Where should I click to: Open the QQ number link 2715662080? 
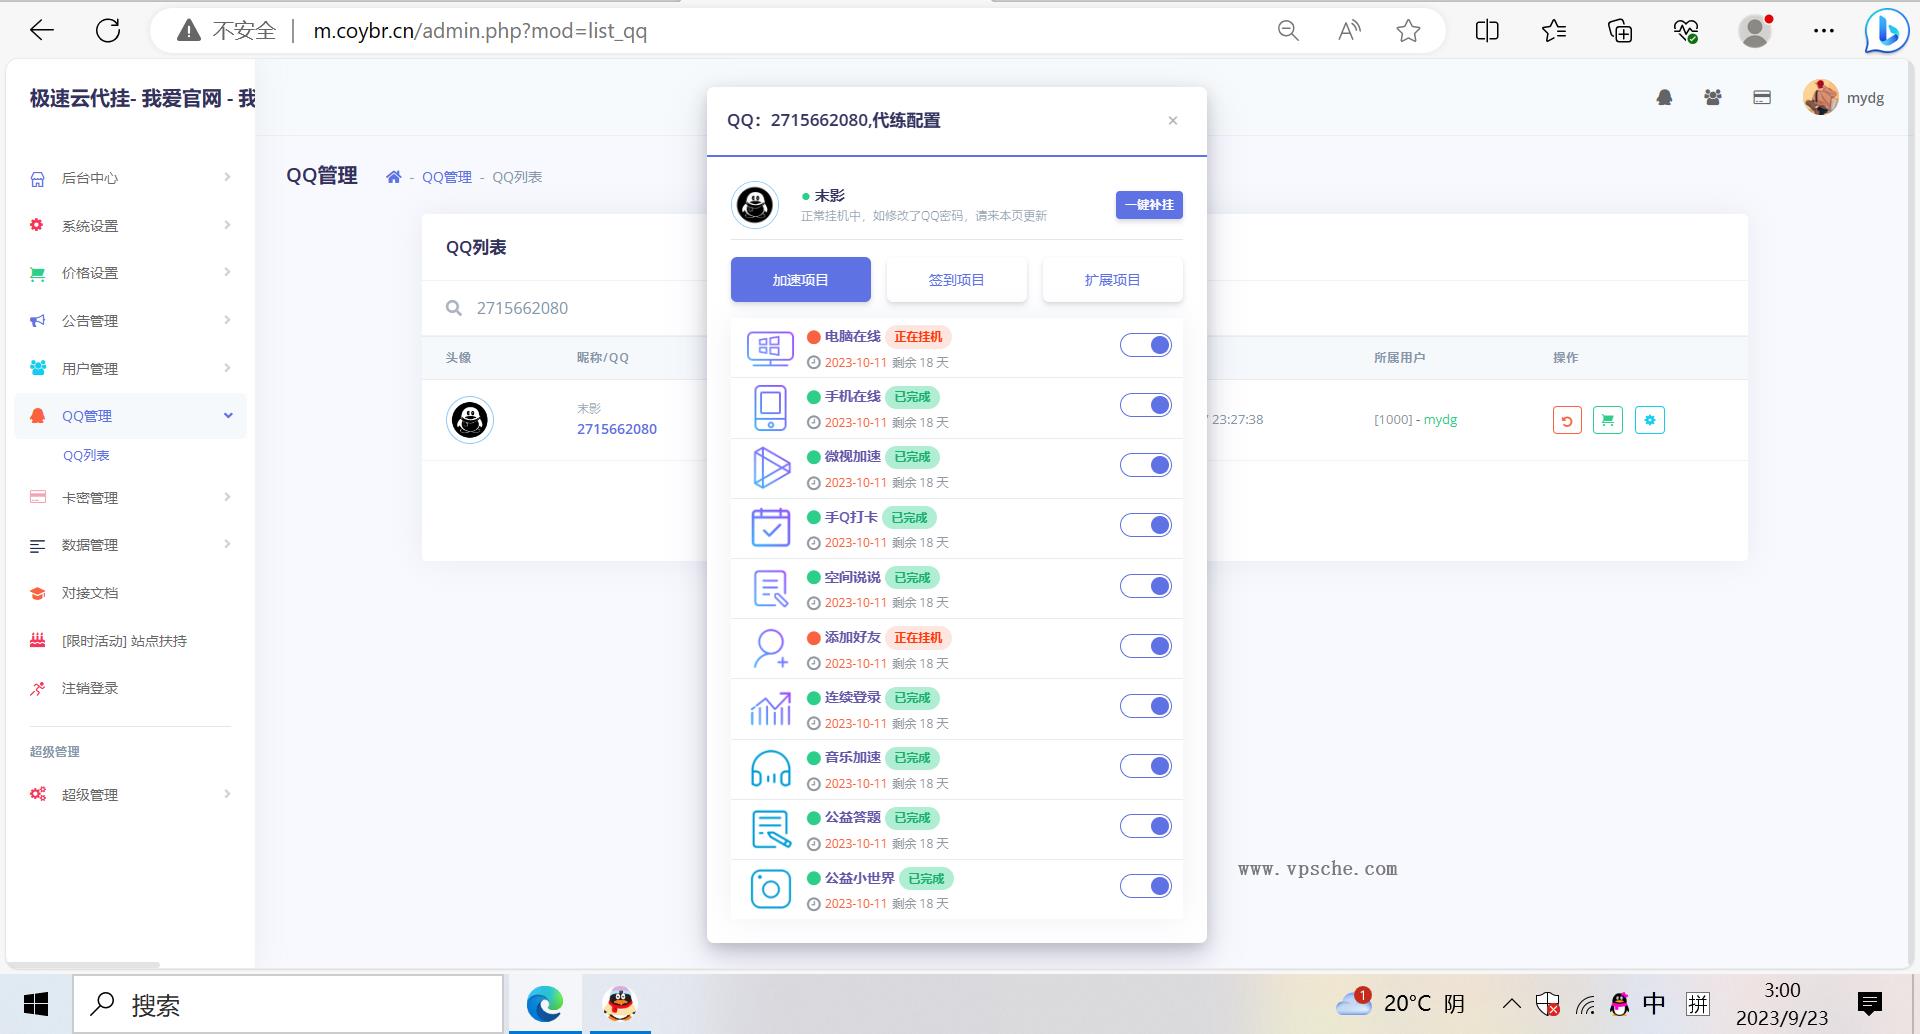[616, 429]
